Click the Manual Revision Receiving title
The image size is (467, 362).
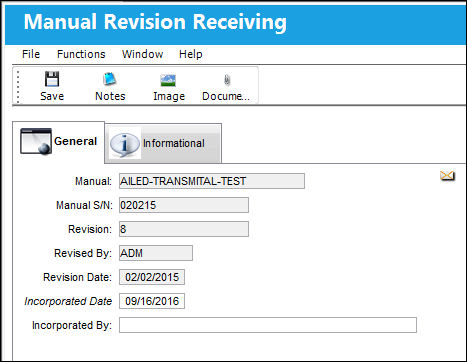pos(155,22)
